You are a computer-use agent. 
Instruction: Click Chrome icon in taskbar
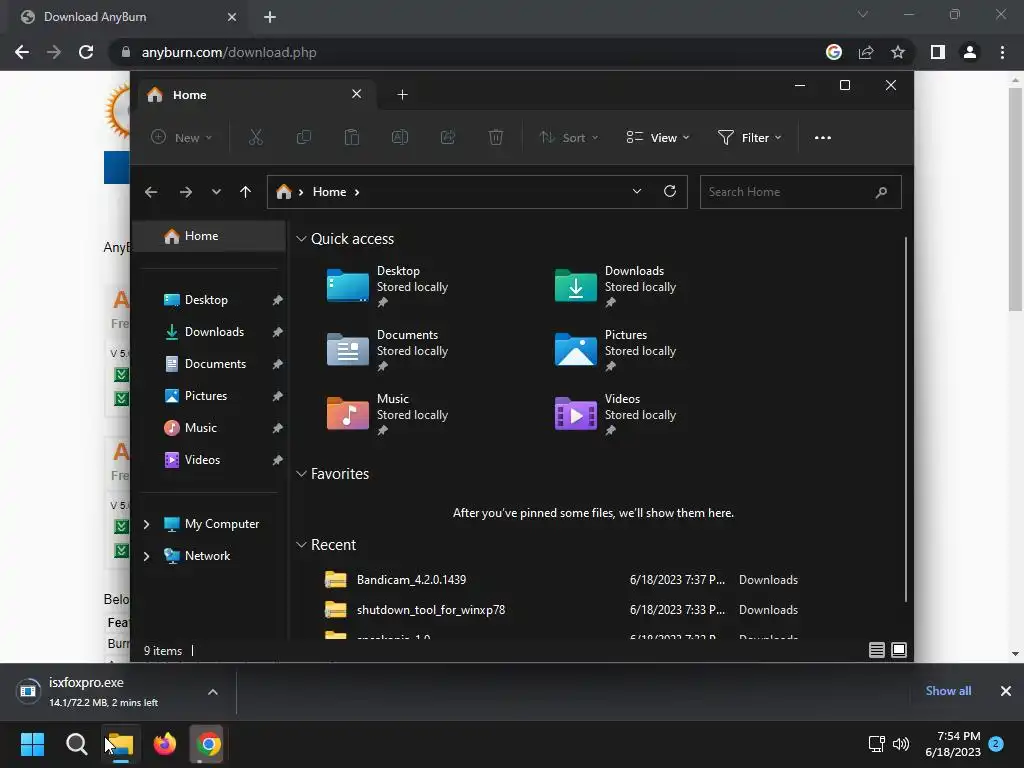(x=208, y=744)
